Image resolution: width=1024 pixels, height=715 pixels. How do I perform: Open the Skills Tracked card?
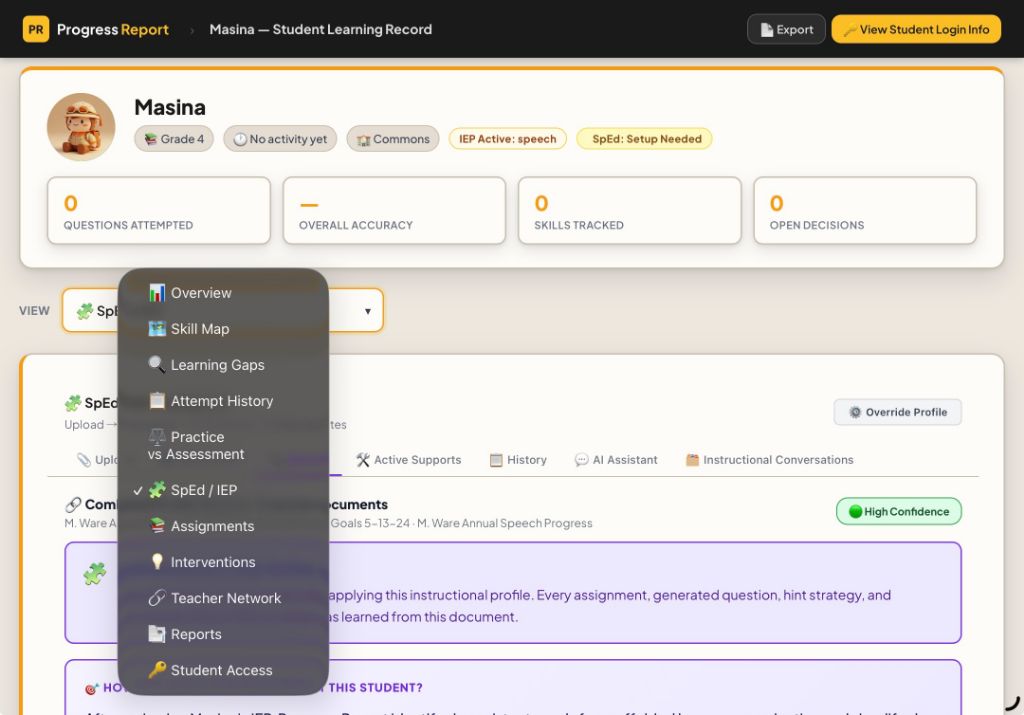pos(630,211)
